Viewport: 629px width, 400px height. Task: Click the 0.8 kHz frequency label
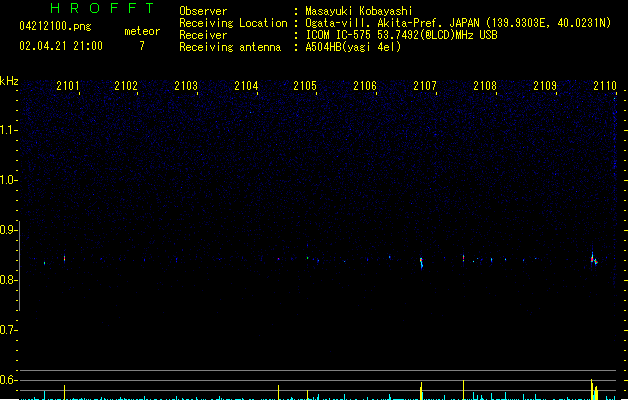8,280
